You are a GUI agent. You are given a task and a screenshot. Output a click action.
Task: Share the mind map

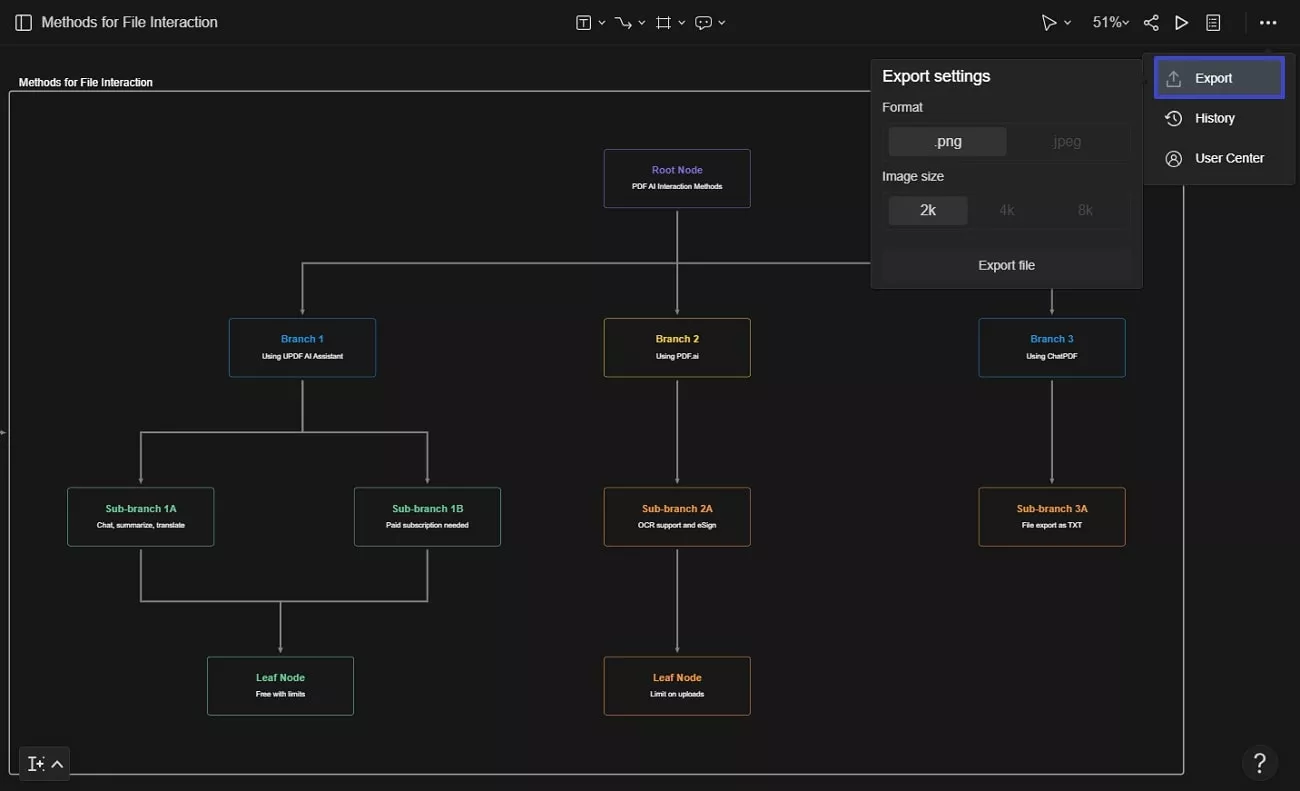tap(1151, 21)
